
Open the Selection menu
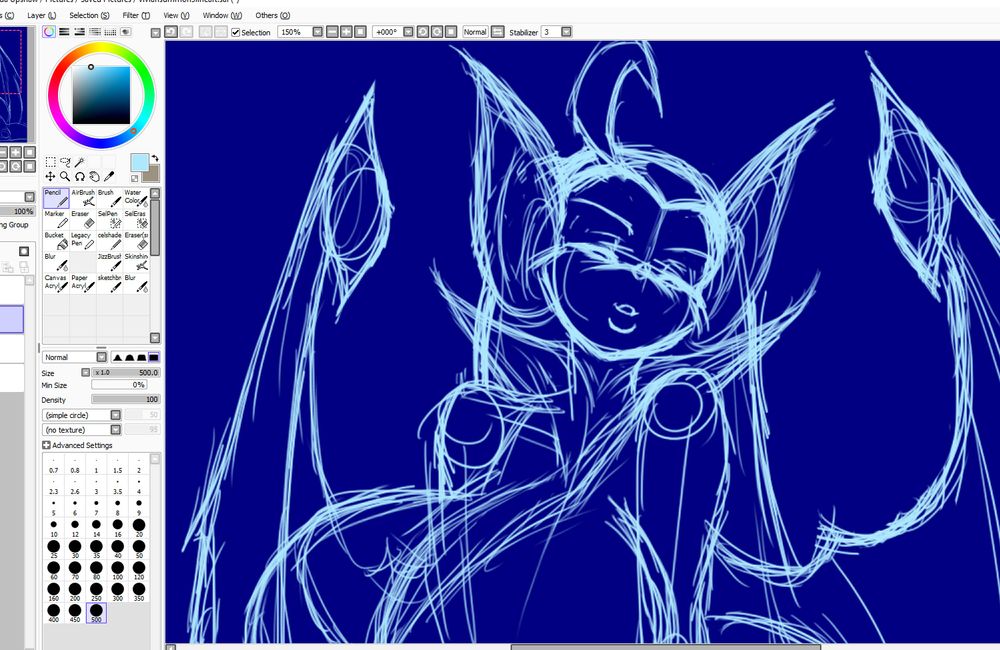89,15
